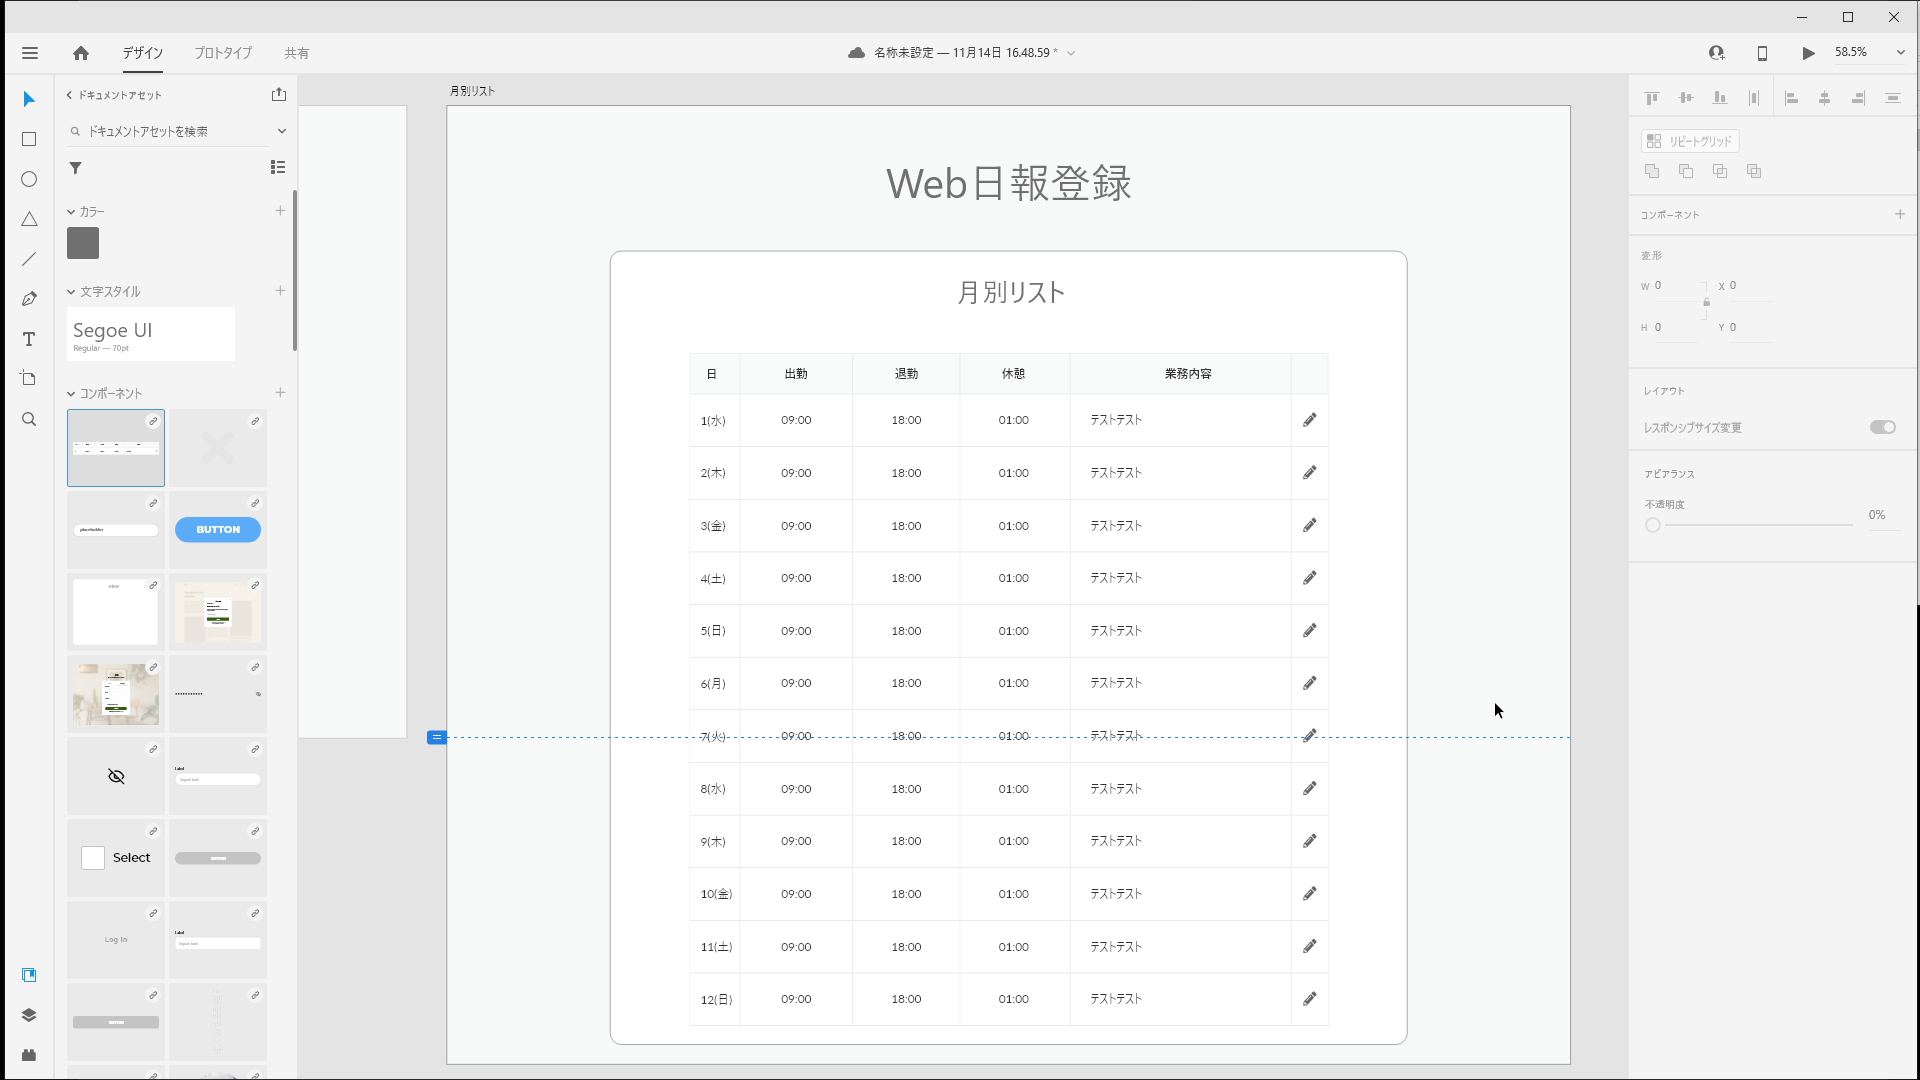Viewport: 1920px width, 1080px height.
Task: Collapse the 文字スタイル section
Action: click(71, 292)
